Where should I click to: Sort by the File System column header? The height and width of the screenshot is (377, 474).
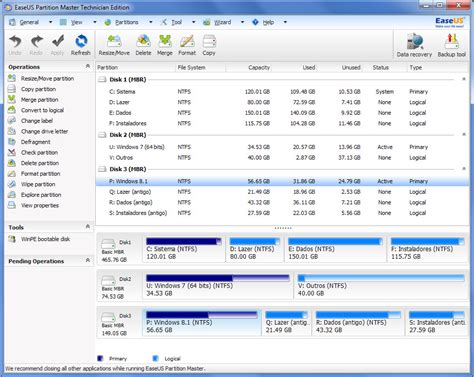(201, 67)
